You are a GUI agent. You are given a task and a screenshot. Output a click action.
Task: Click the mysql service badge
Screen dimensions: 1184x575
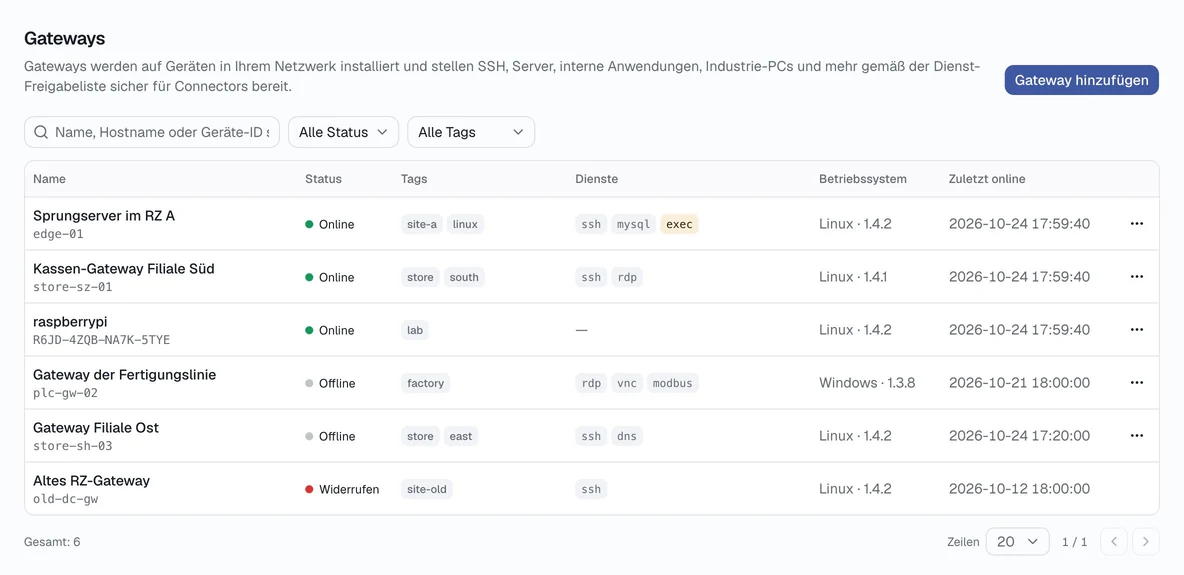[634, 224]
